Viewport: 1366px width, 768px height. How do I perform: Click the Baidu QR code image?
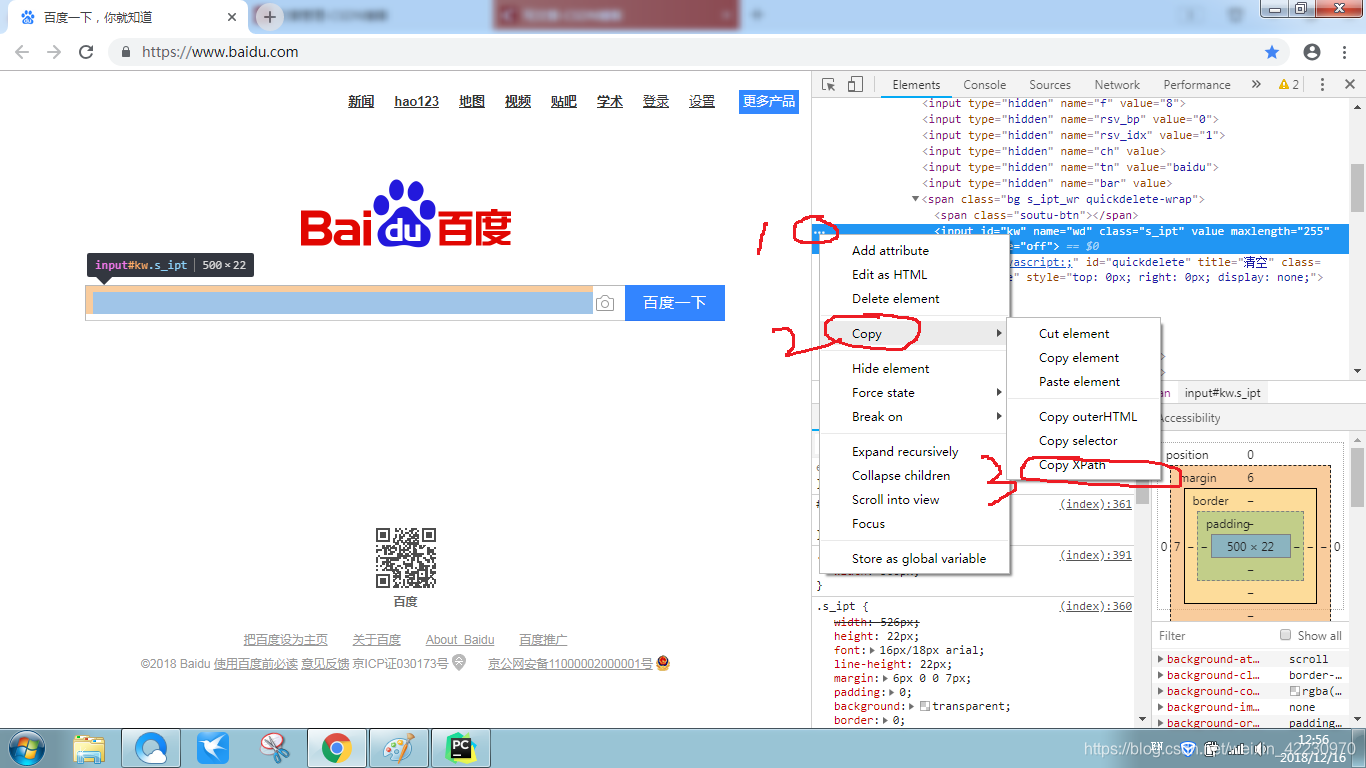click(406, 558)
